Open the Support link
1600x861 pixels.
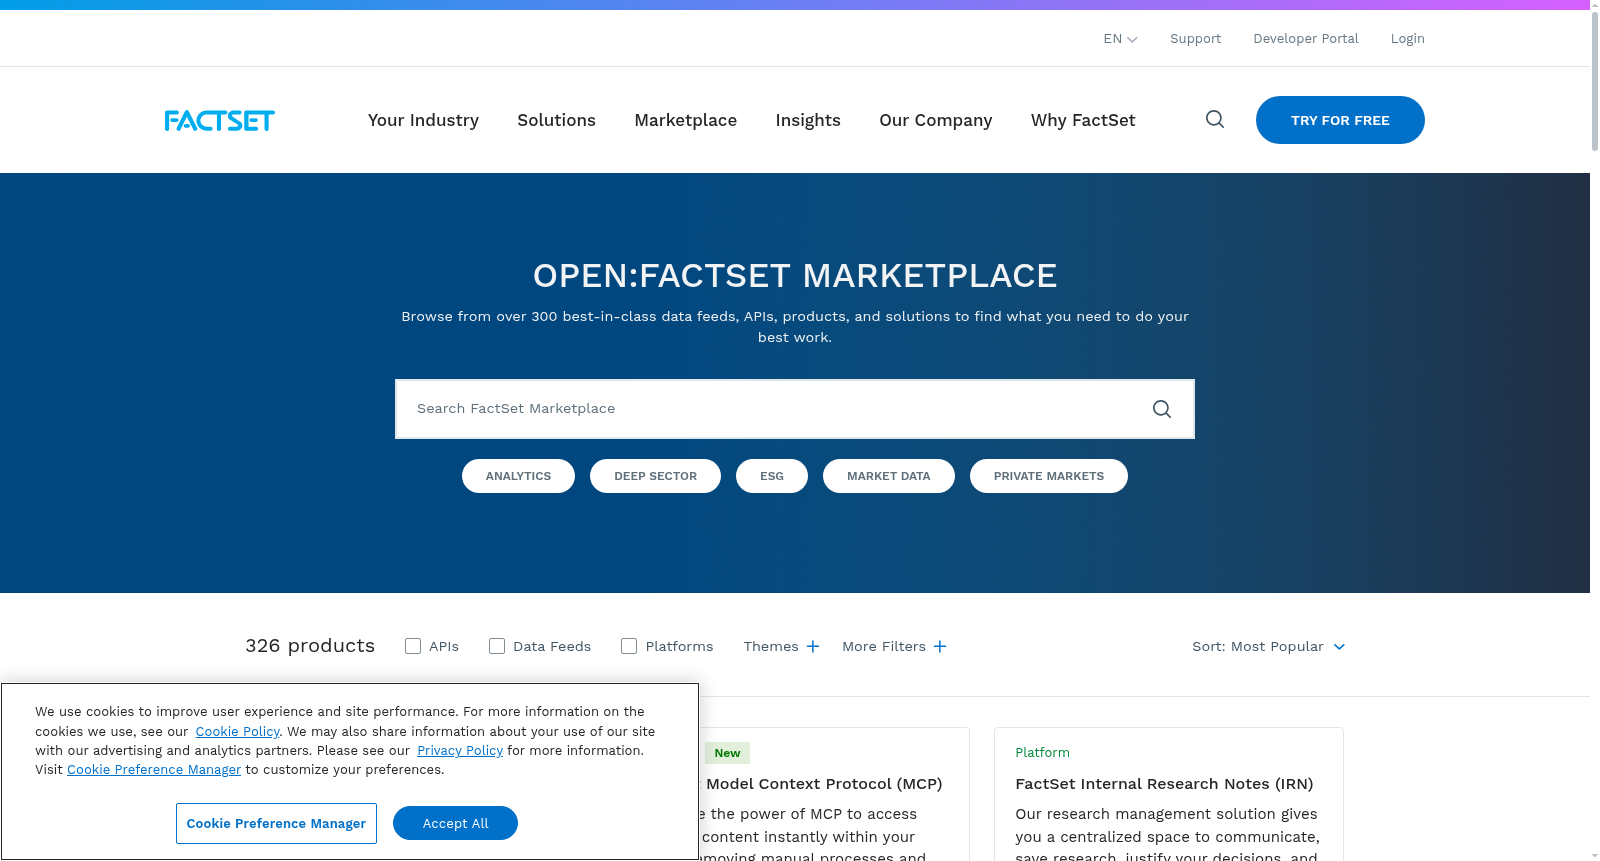point(1195,39)
